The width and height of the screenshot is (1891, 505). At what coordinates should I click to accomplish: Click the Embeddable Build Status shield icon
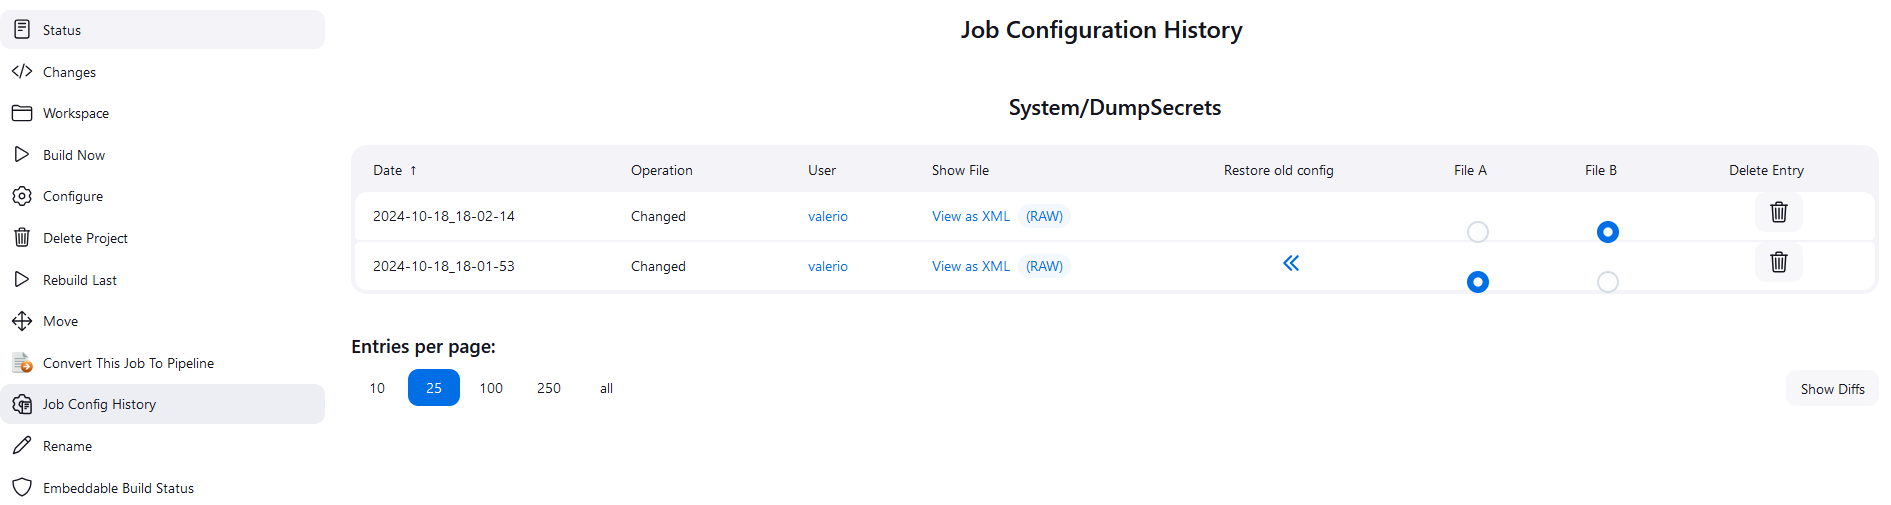(x=22, y=488)
